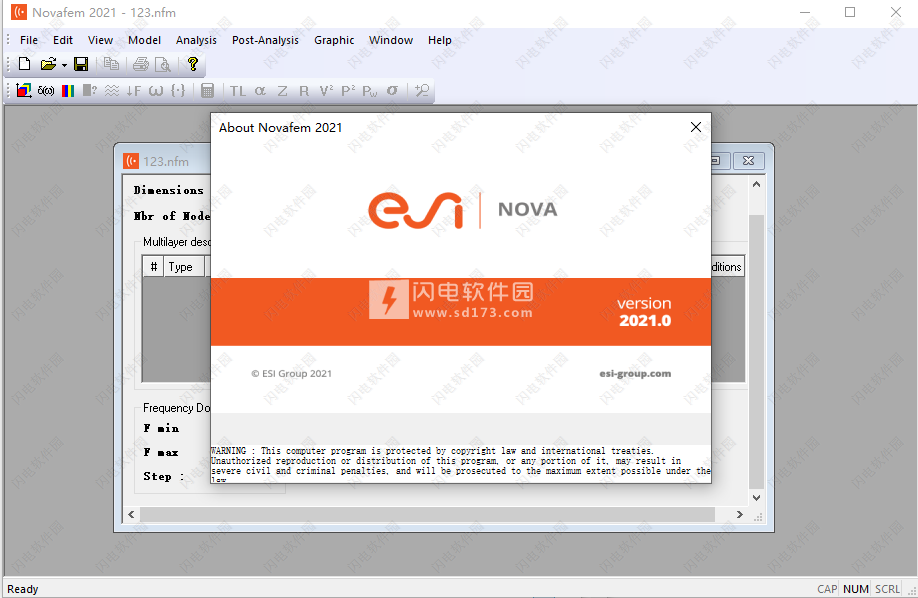Click the Type column header
This screenshot has height=598, width=918.
[184, 267]
